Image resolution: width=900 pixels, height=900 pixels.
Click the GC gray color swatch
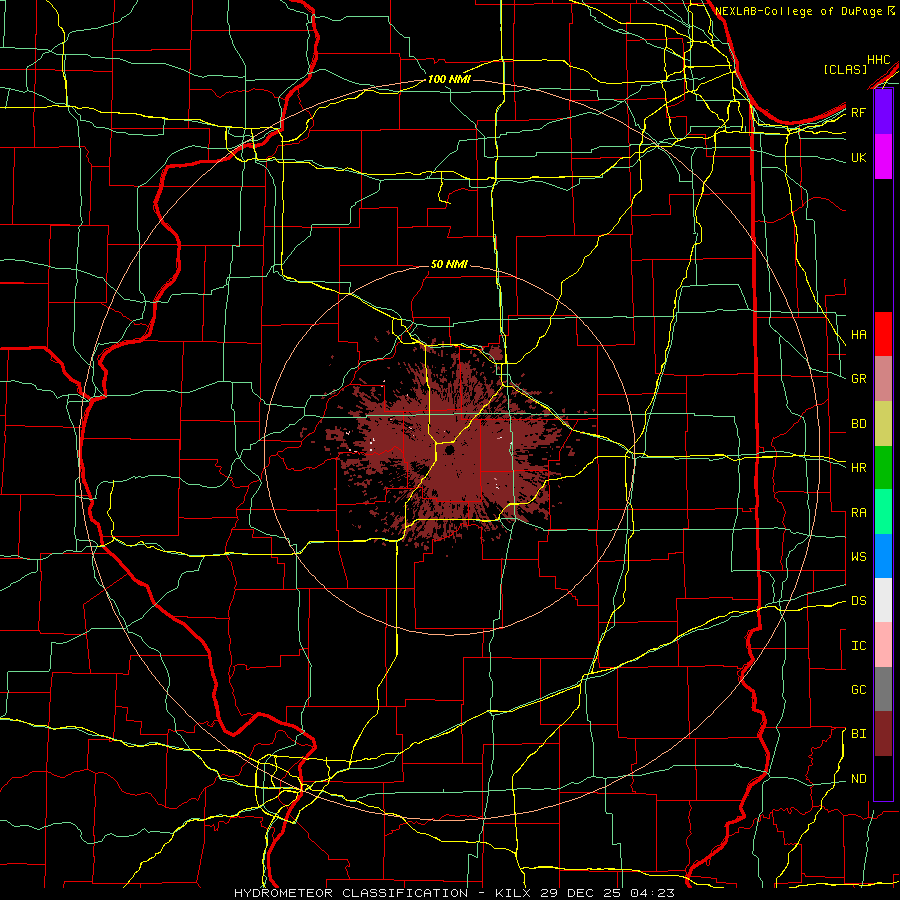coord(883,689)
